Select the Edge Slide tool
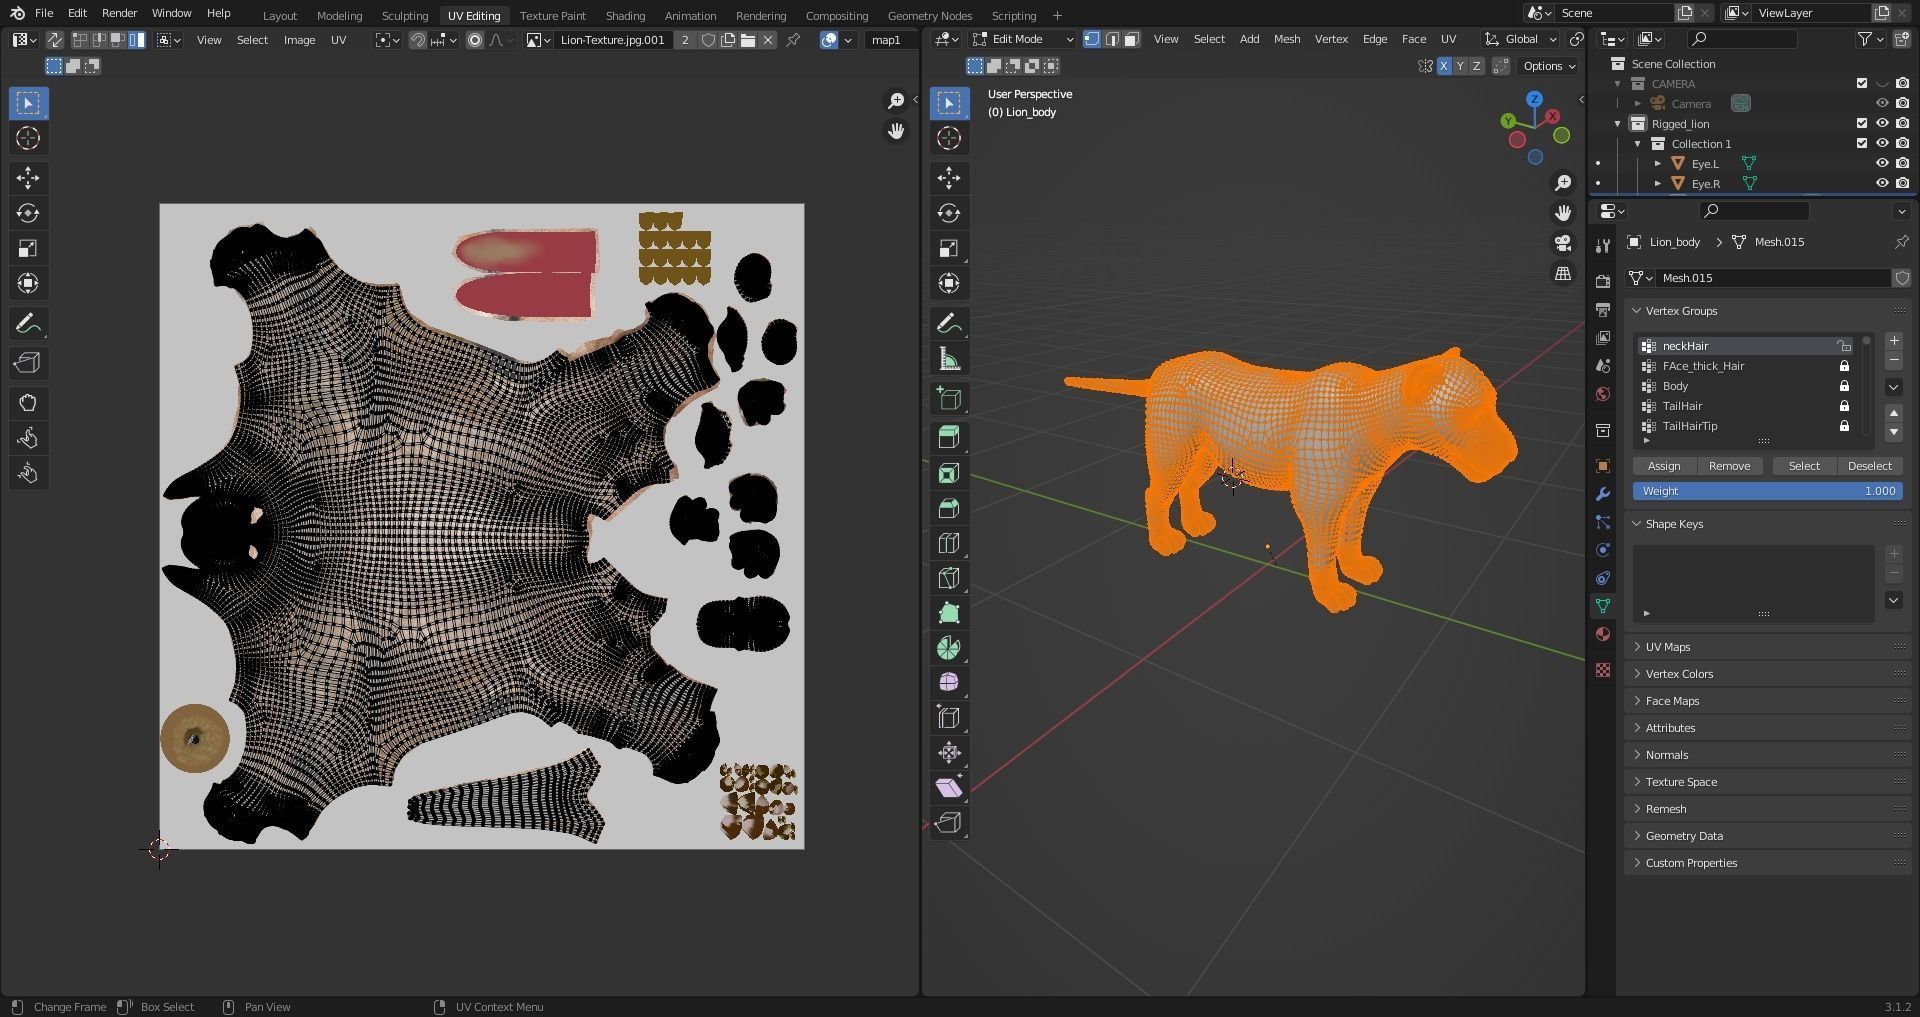 click(949, 718)
